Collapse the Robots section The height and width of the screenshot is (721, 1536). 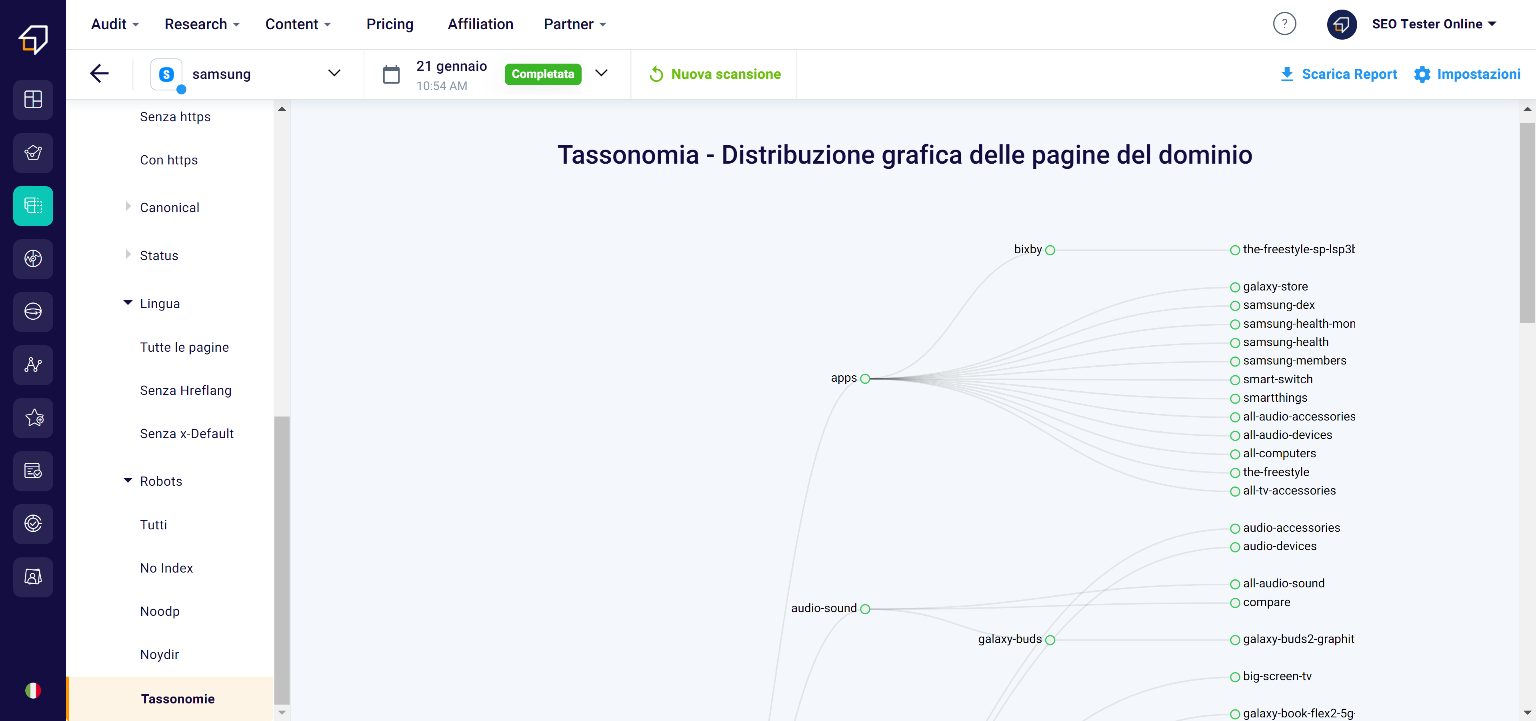coord(128,481)
